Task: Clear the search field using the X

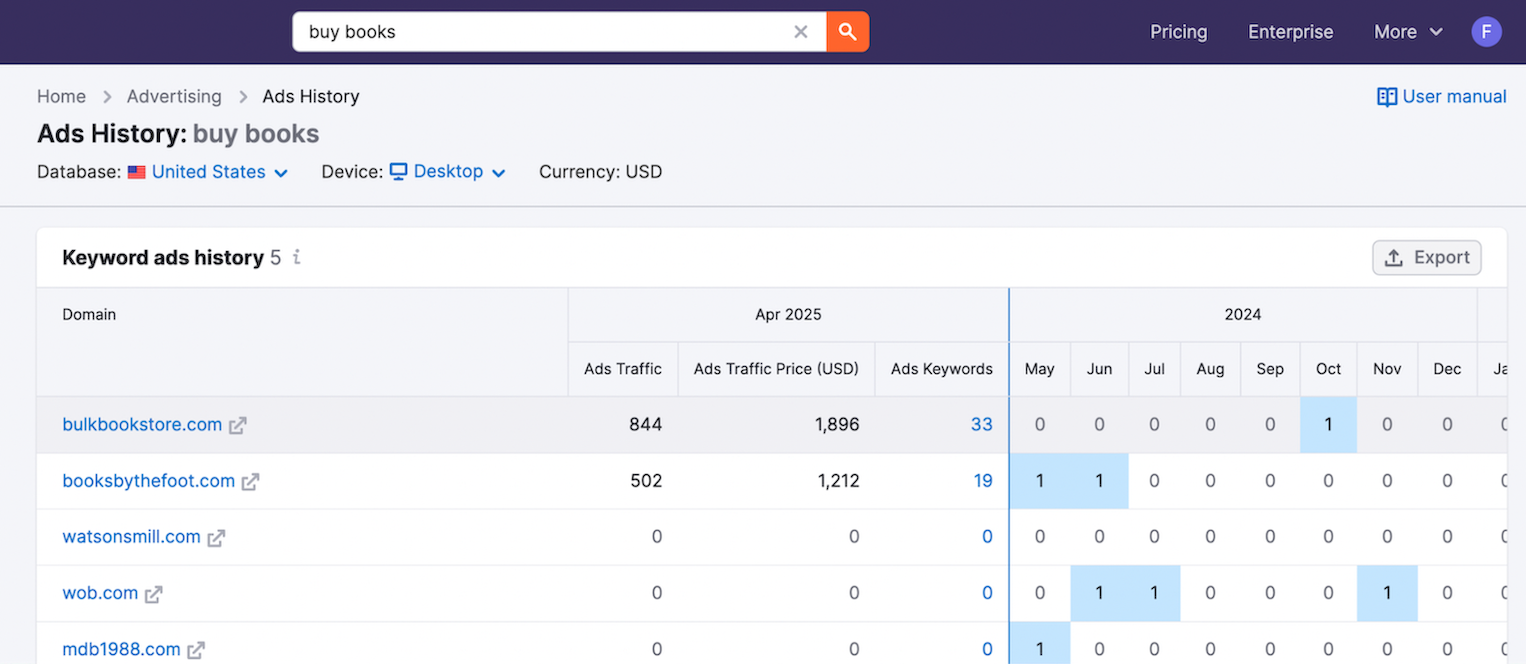Action: 800,31
